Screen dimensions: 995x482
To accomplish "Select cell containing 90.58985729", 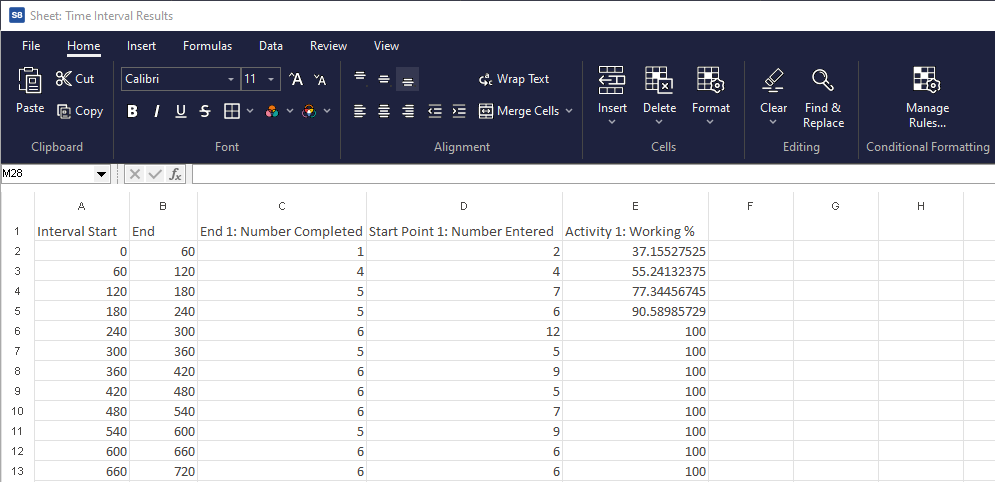I will pos(635,311).
